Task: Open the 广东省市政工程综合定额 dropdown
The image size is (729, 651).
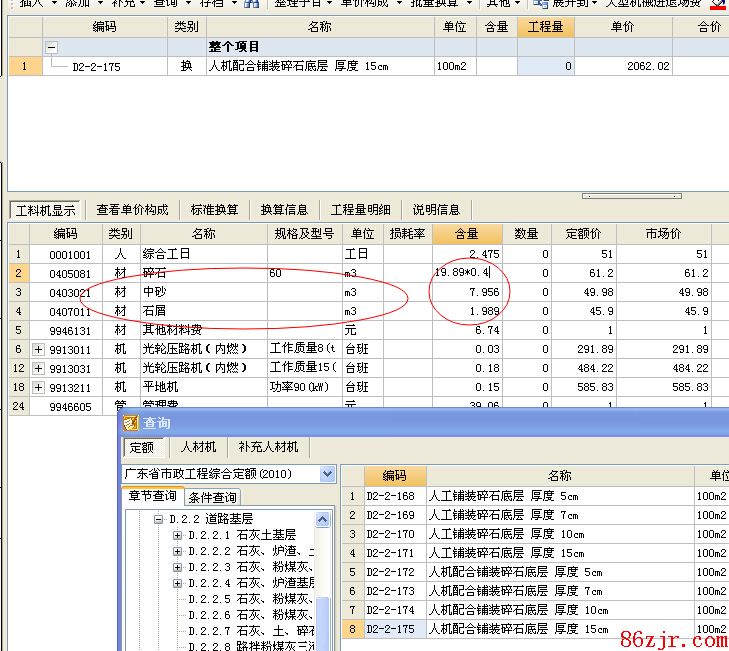Action: coord(327,474)
